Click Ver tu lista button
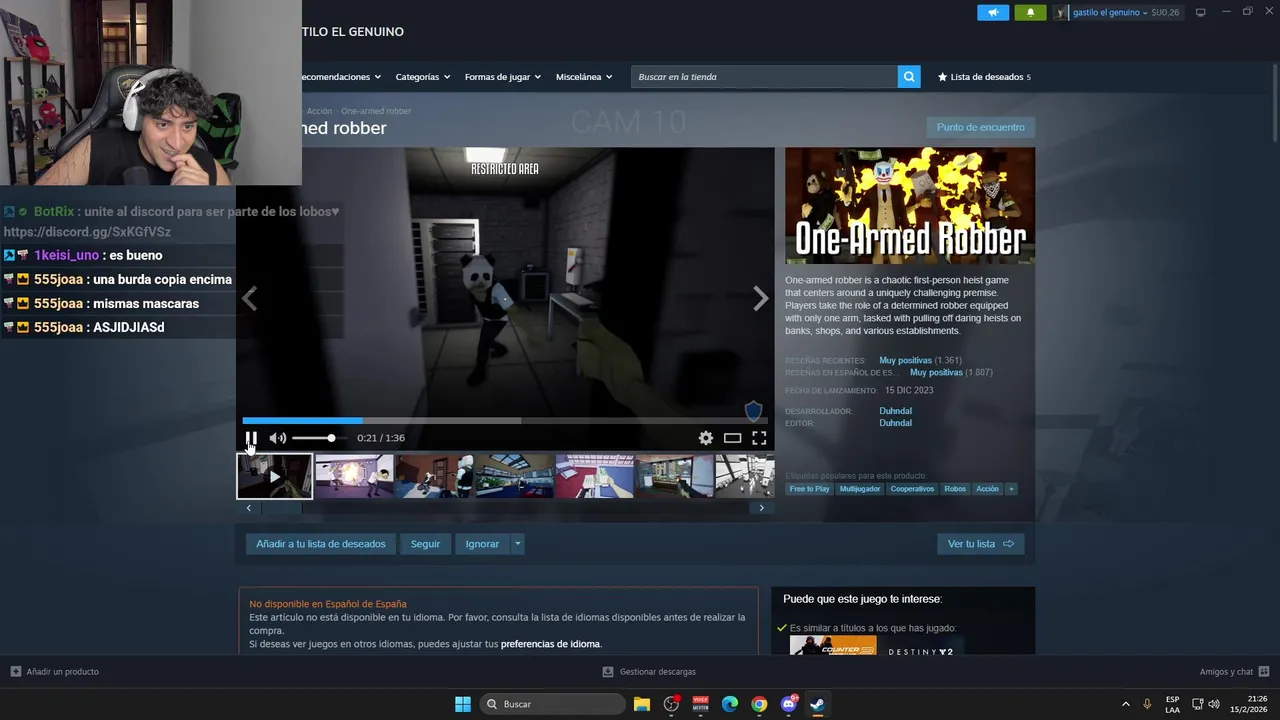The width and height of the screenshot is (1280, 720). [980, 544]
